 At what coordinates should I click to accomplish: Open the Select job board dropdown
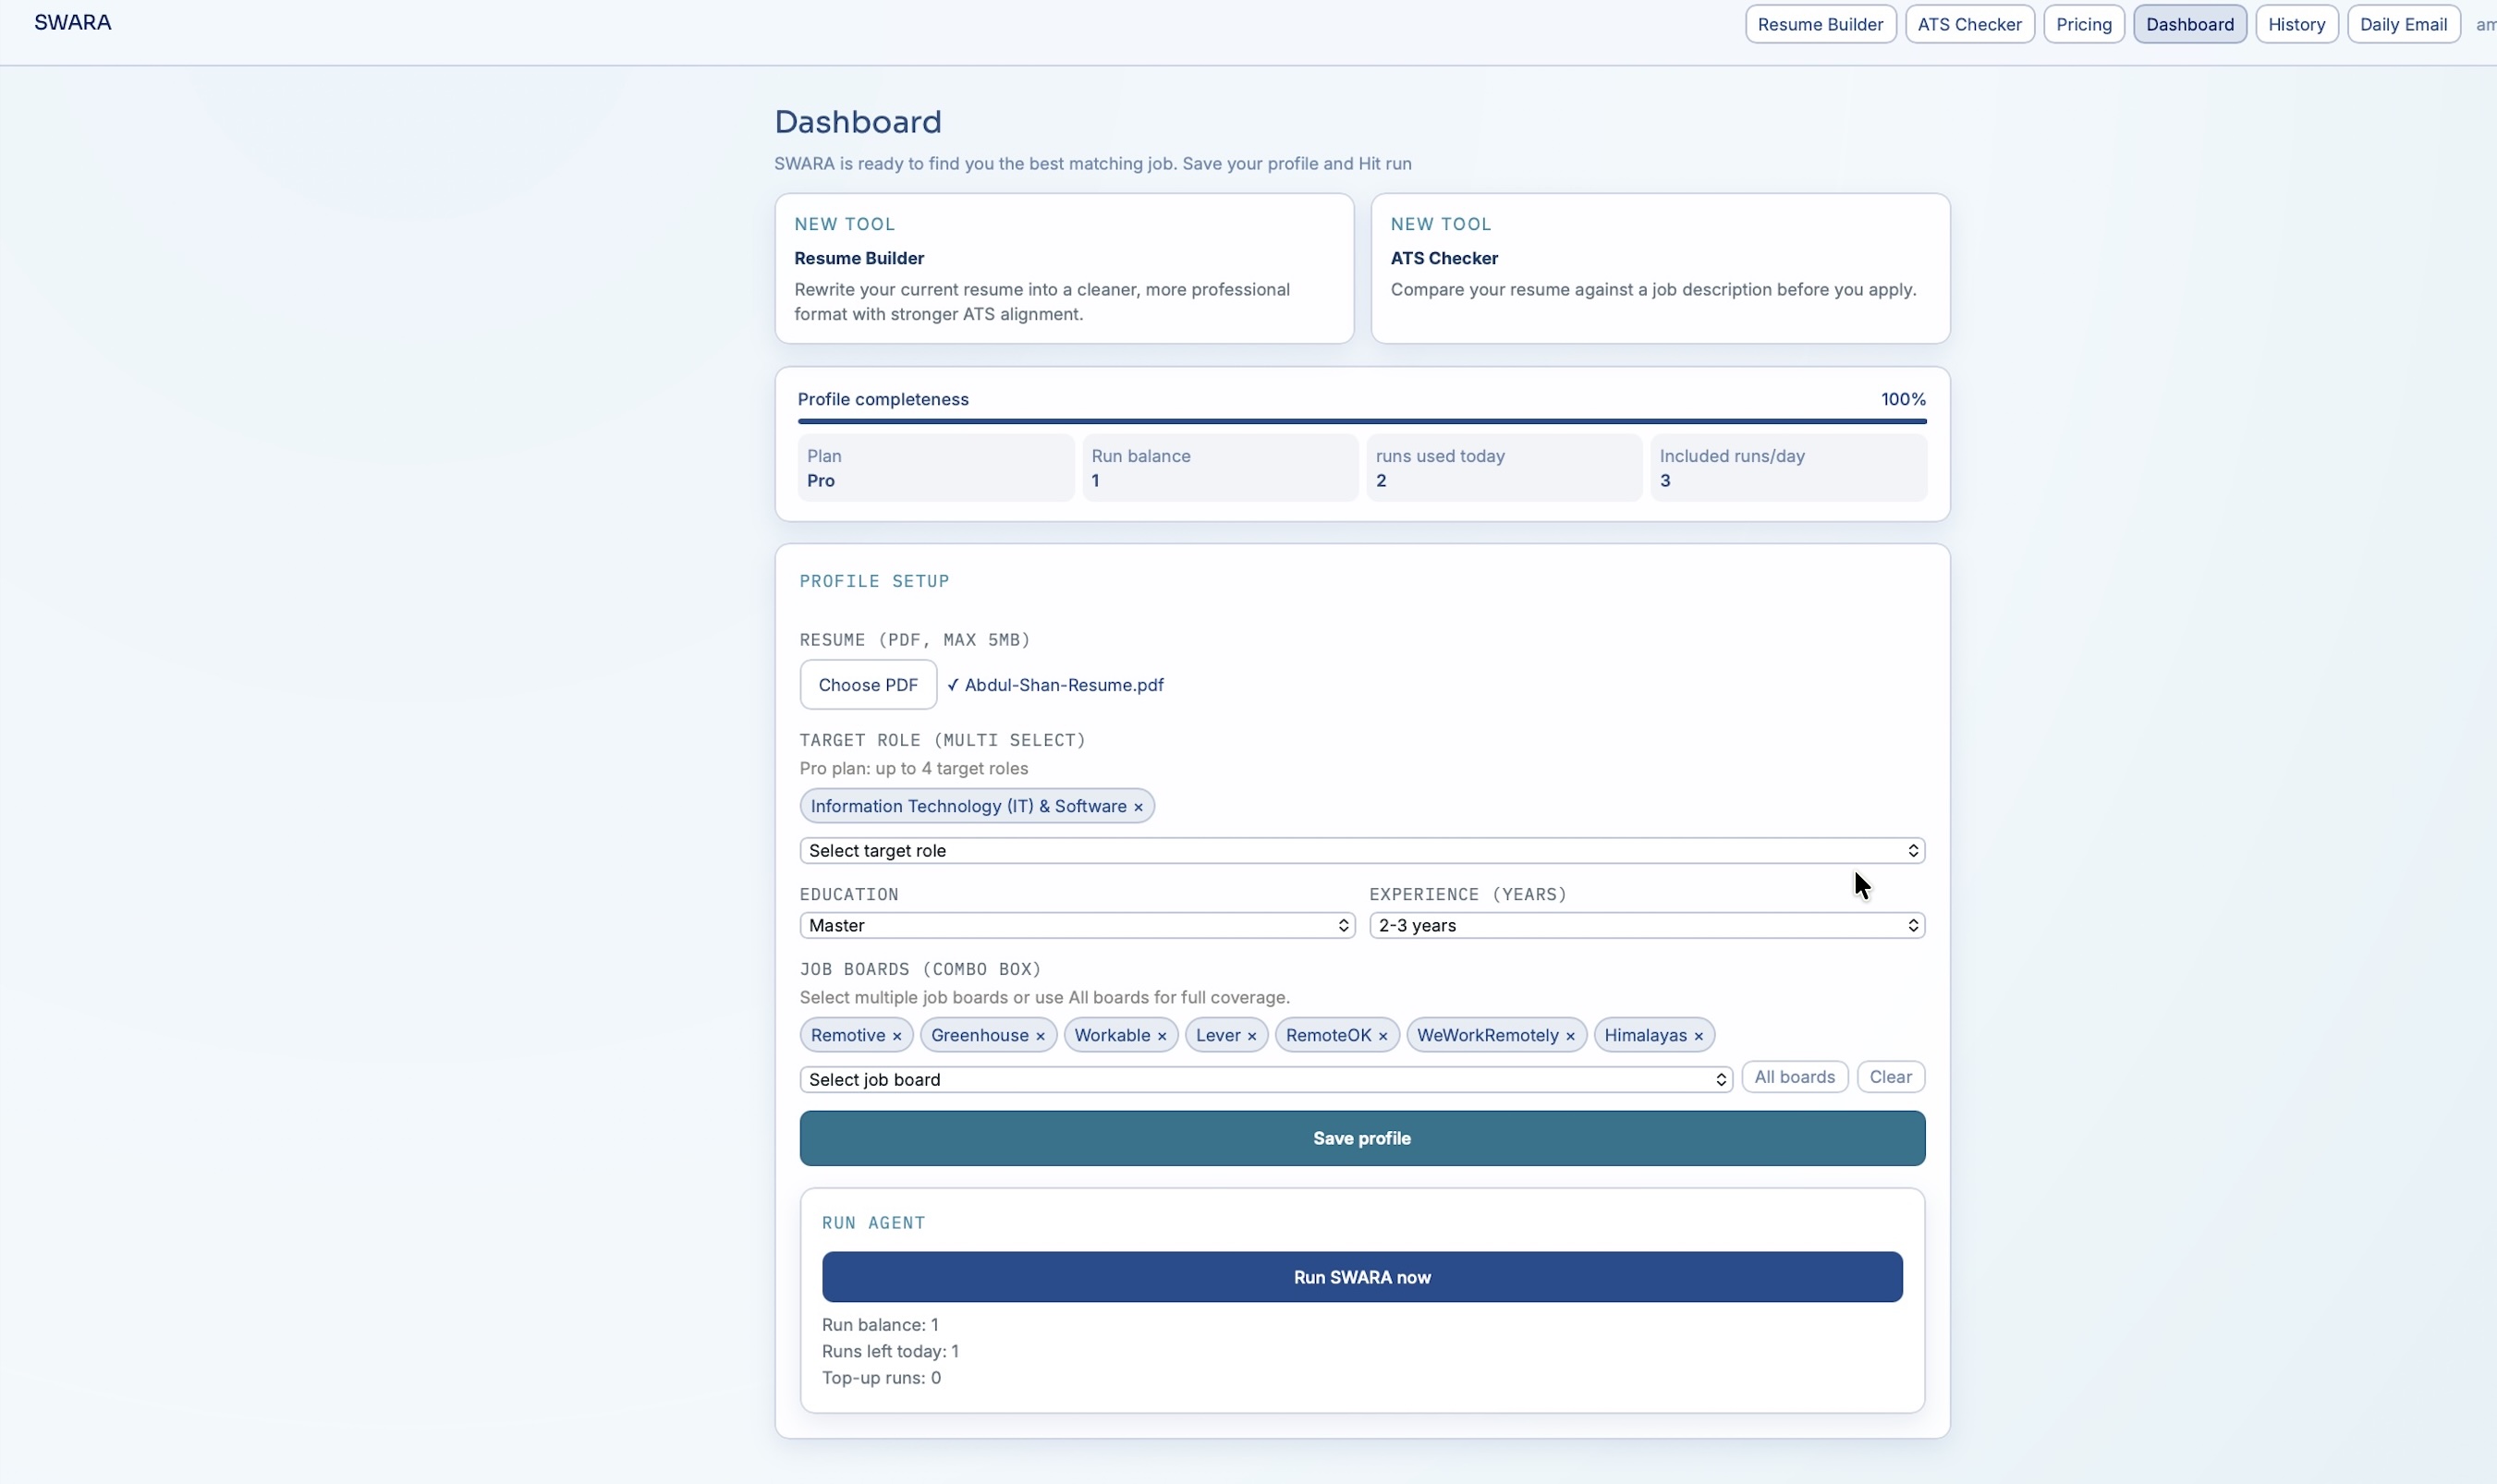[1266, 1079]
